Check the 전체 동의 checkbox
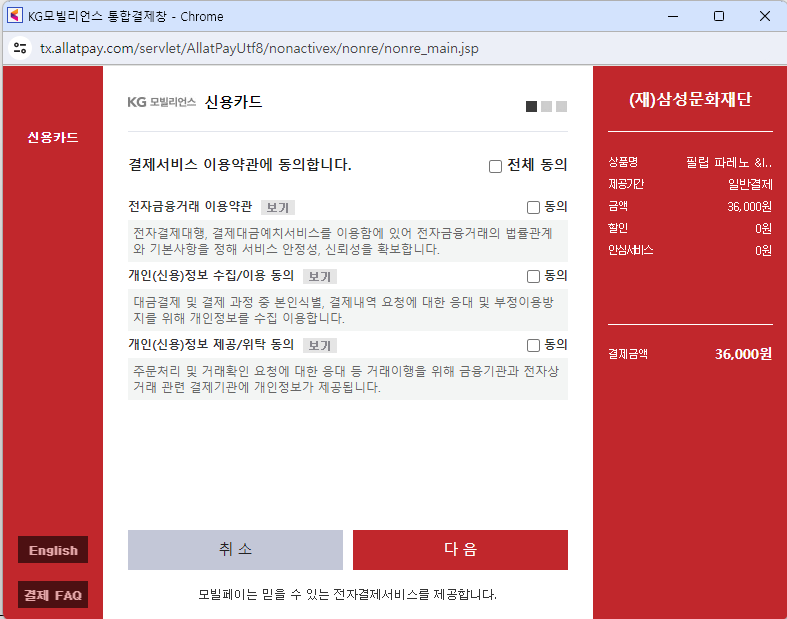The image size is (787, 619). coord(495,166)
